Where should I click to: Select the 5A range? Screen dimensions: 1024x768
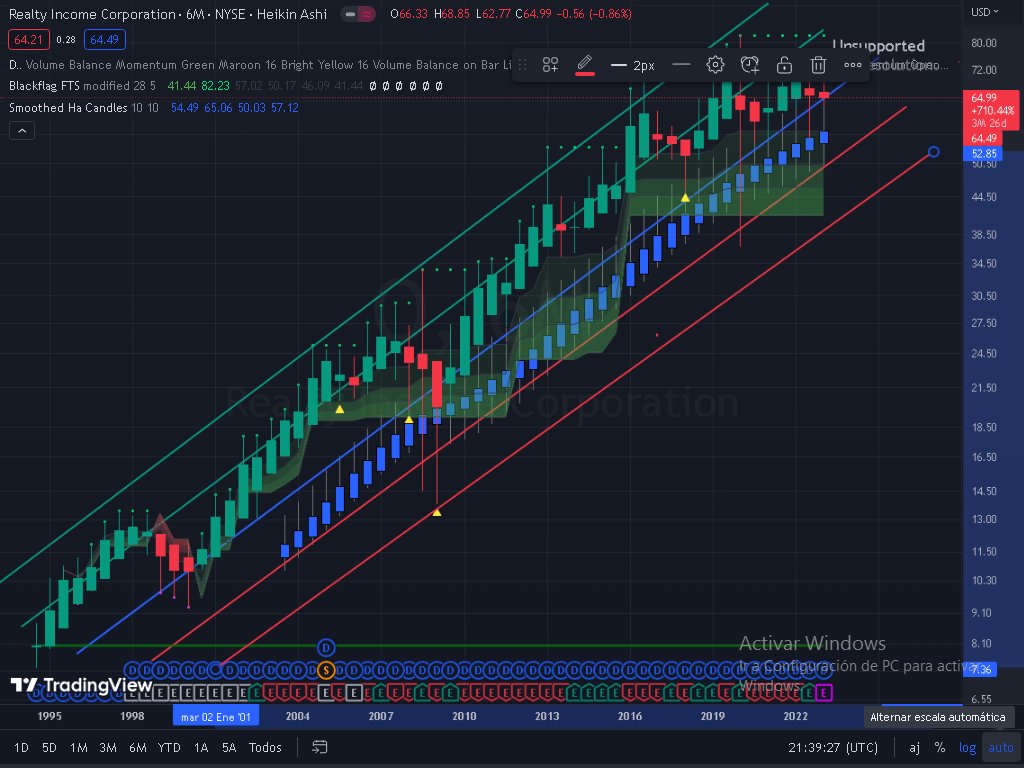pos(229,747)
